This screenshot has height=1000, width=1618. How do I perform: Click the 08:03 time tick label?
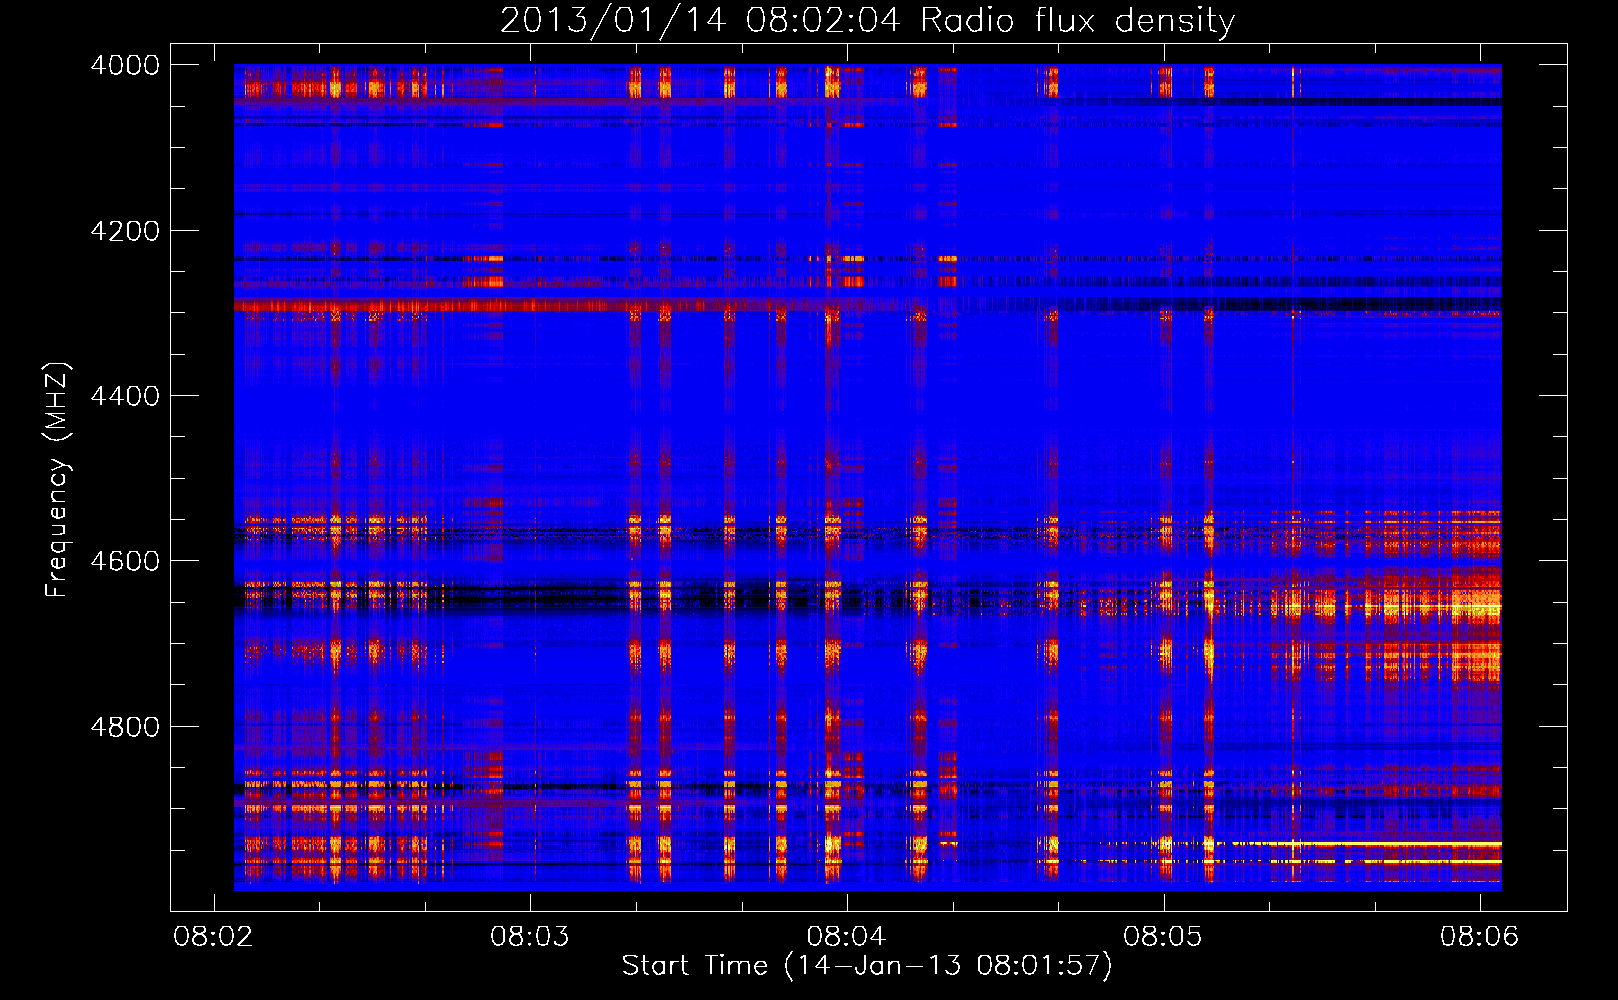530,937
